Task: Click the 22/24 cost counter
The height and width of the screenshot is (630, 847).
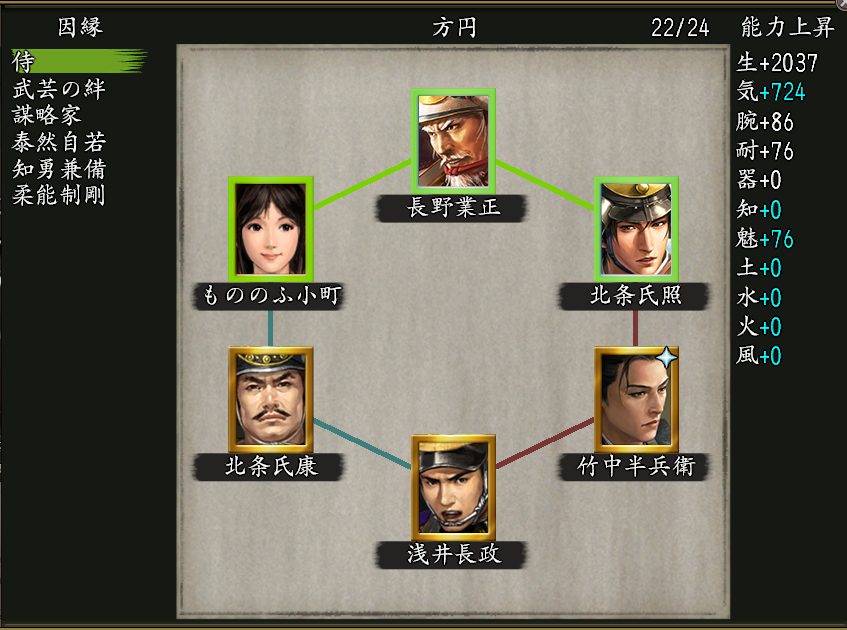Action: coord(680,28)
